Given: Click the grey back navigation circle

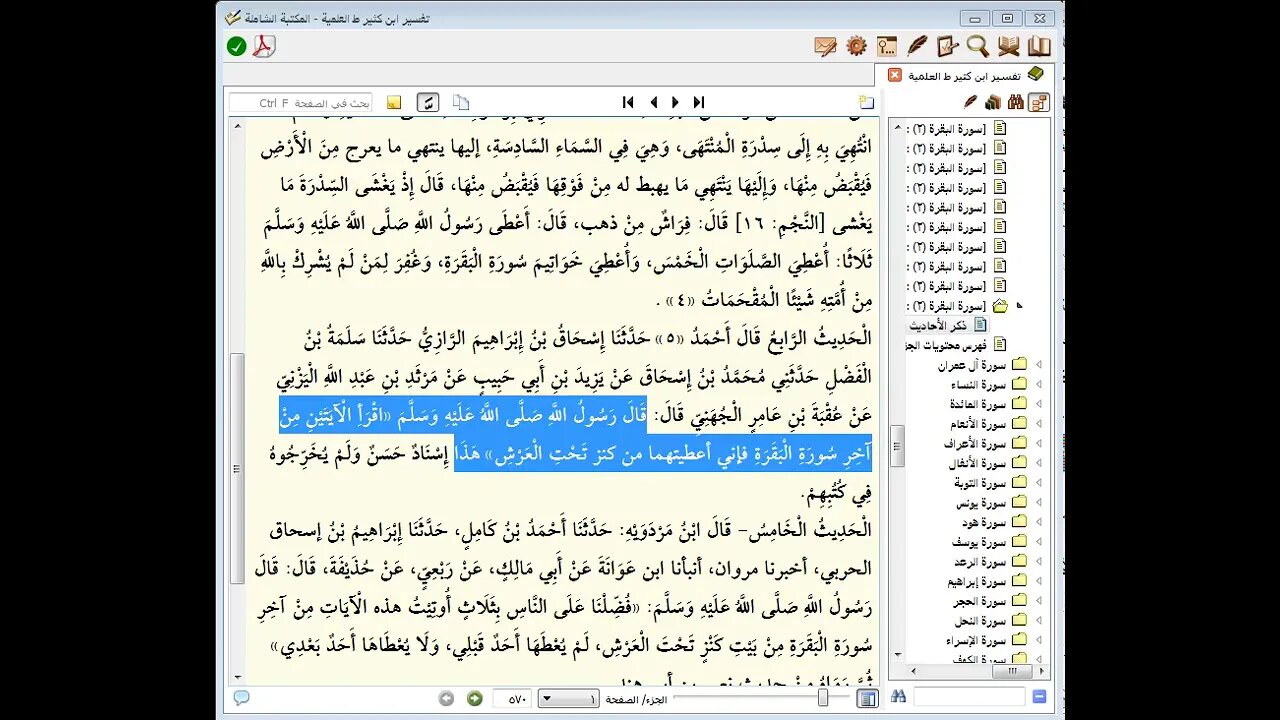Looking at the screenshot, I should pyautogui.click(x=447, y=699).
